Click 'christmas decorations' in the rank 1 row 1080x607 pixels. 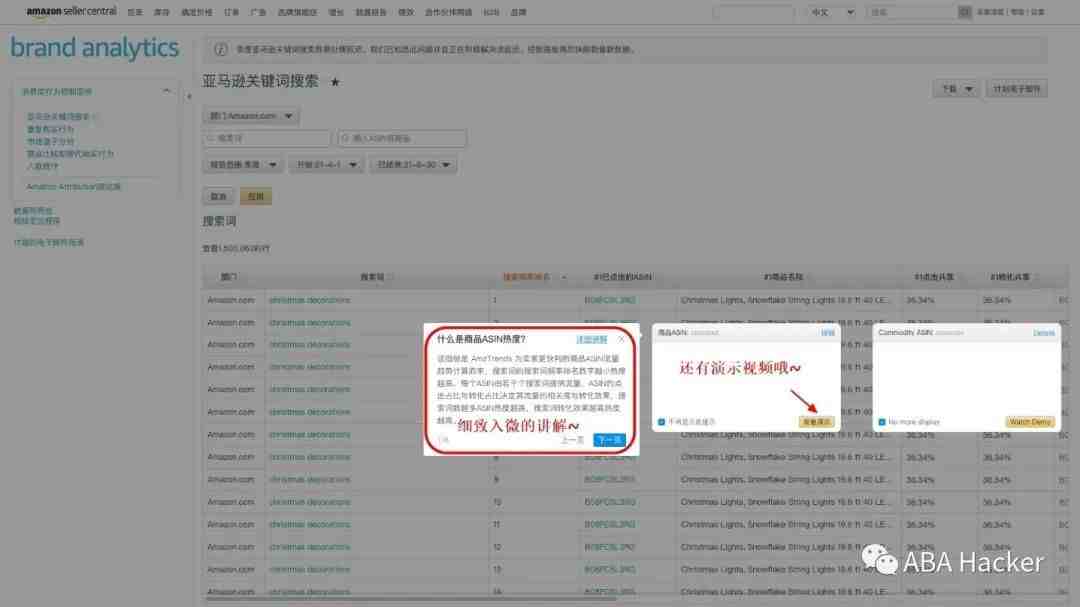309,300
